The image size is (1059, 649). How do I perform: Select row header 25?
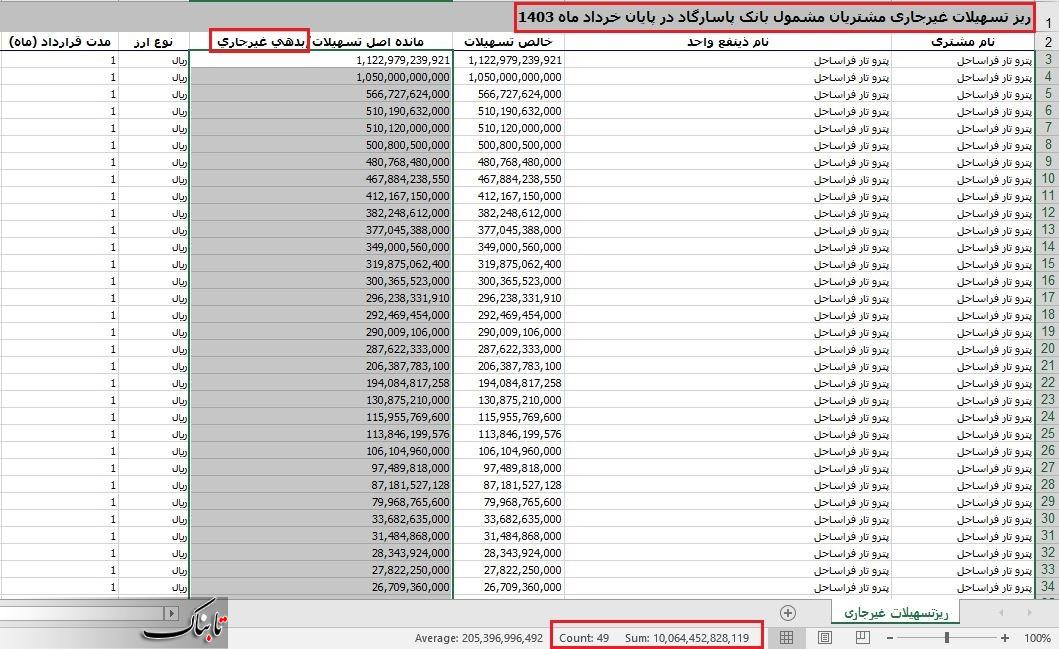click(1048, 434)
